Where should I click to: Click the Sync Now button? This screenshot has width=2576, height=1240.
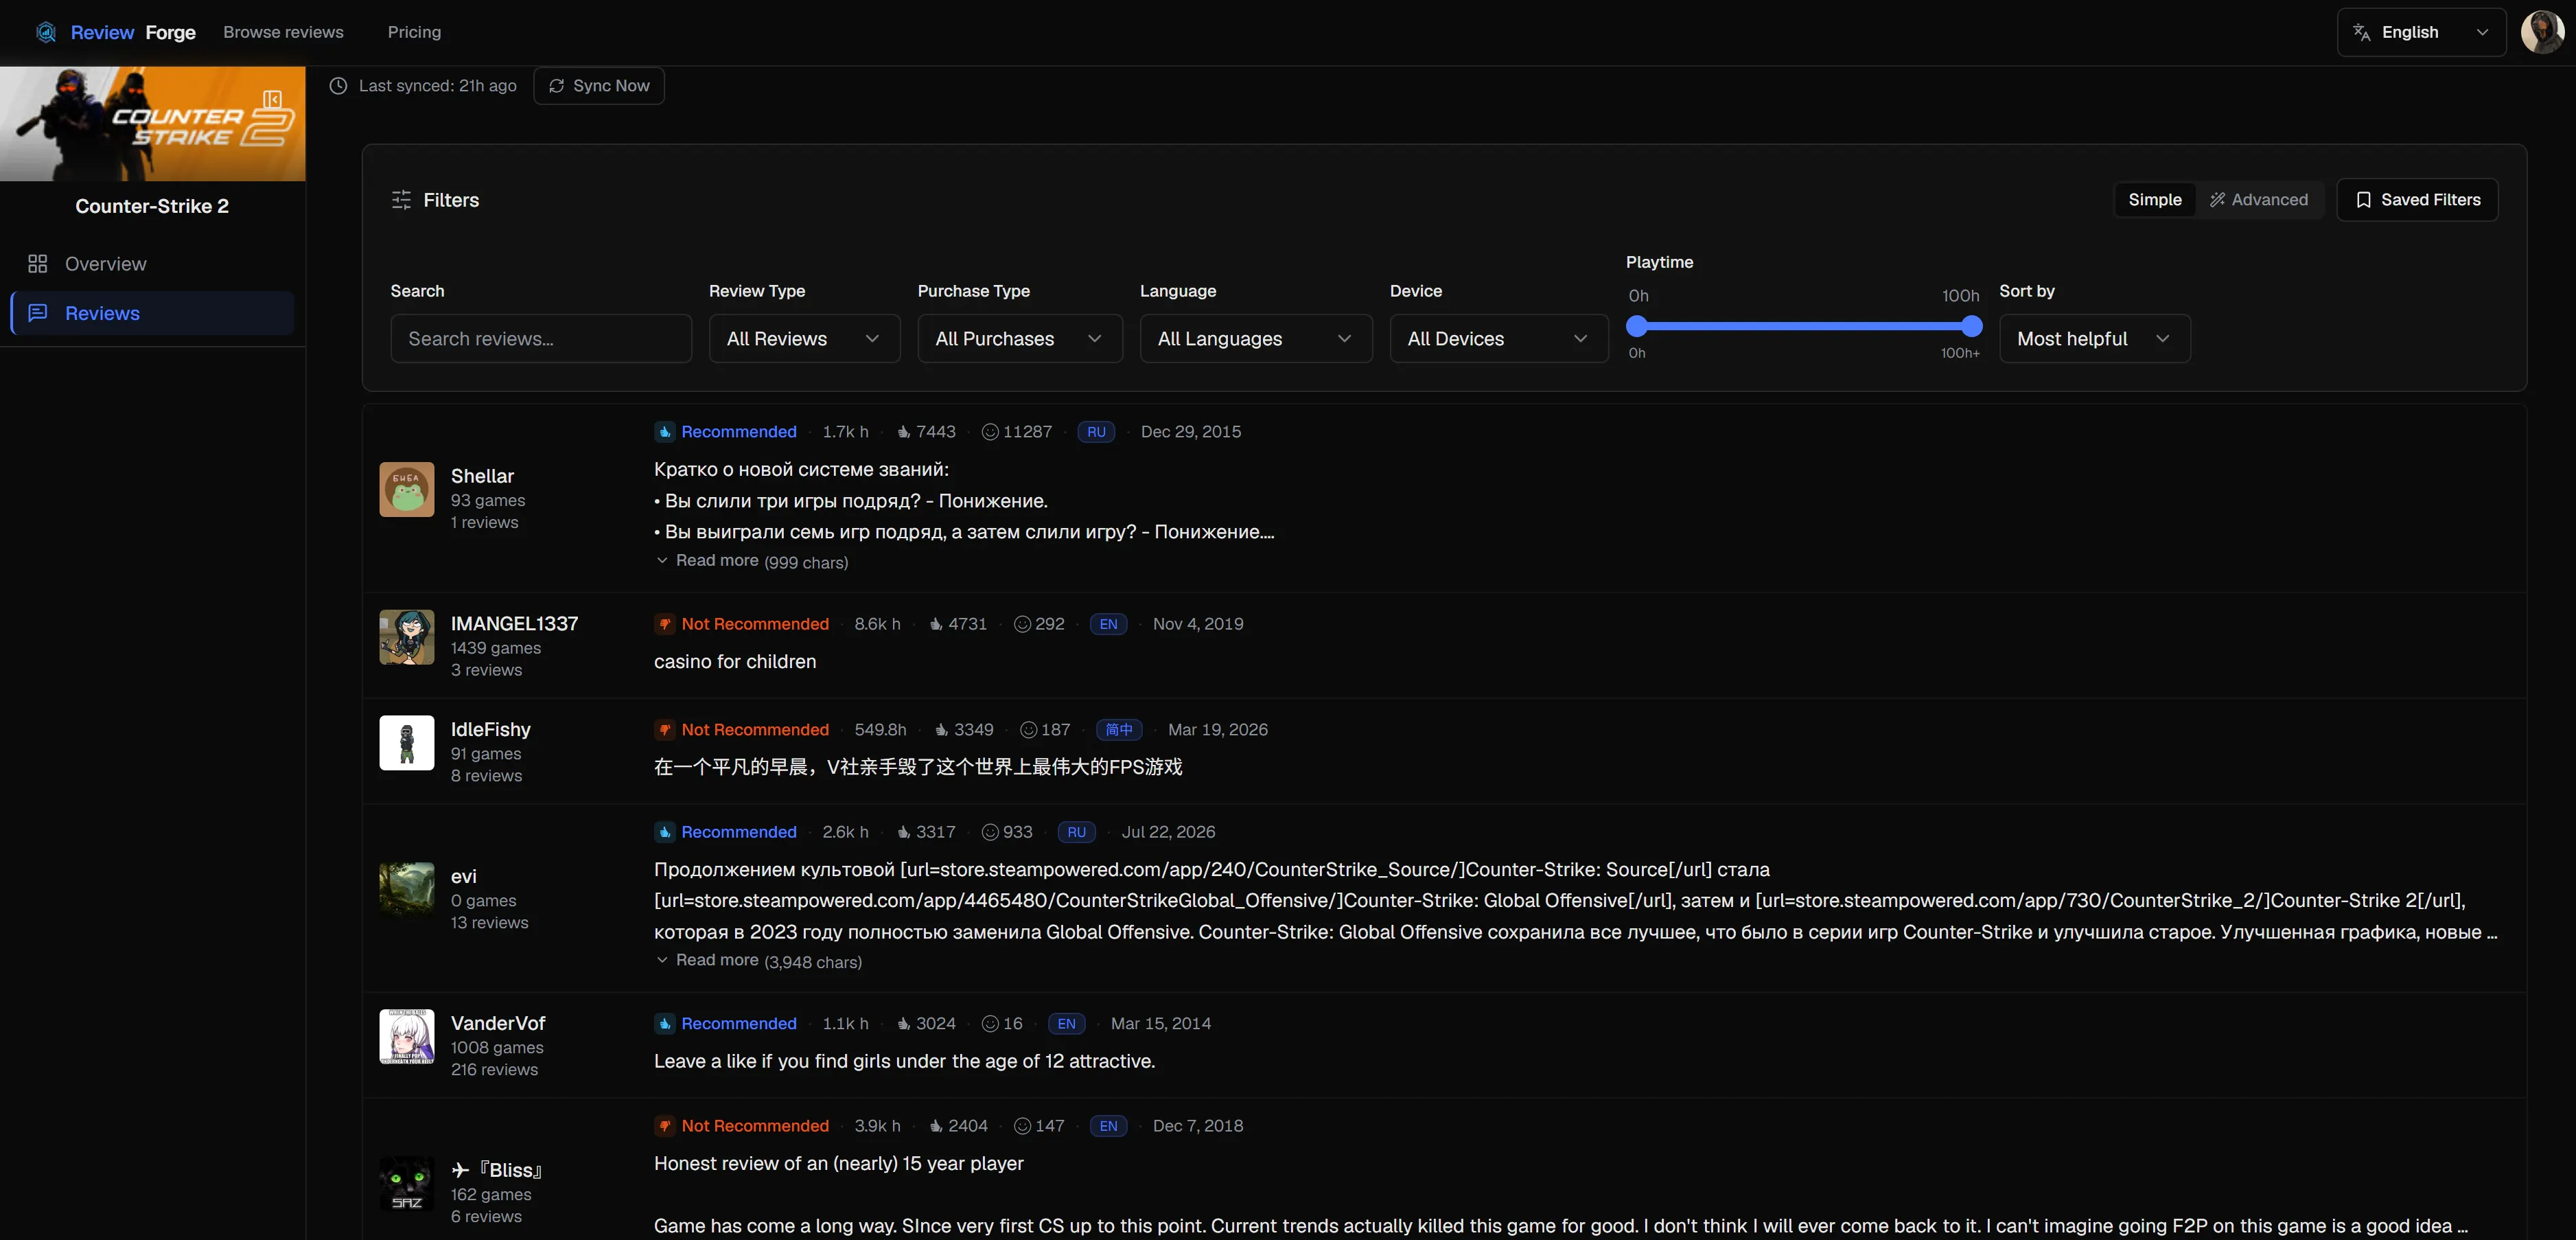[599, 86]
